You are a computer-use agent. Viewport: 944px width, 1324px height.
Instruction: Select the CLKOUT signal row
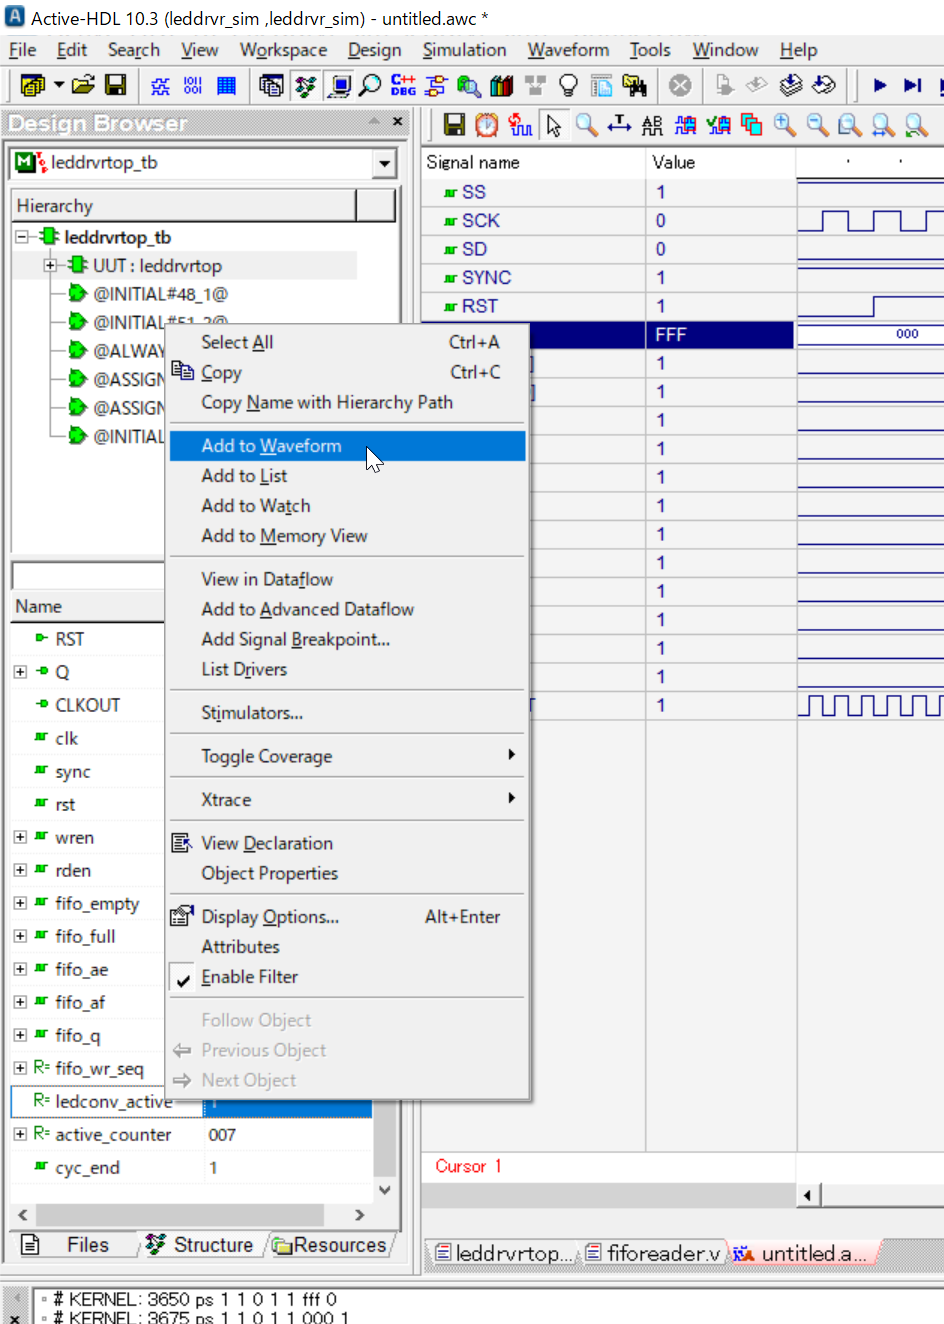click(87, 705)
